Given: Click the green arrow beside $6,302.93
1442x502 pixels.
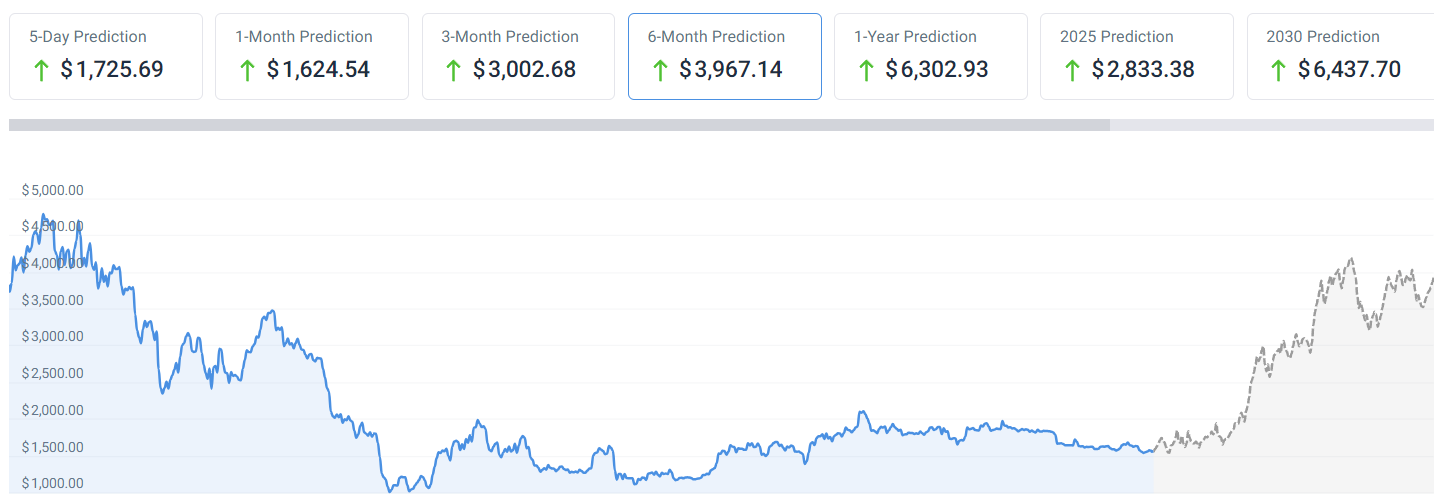Looking at the screenshot, I should point(865,70).
